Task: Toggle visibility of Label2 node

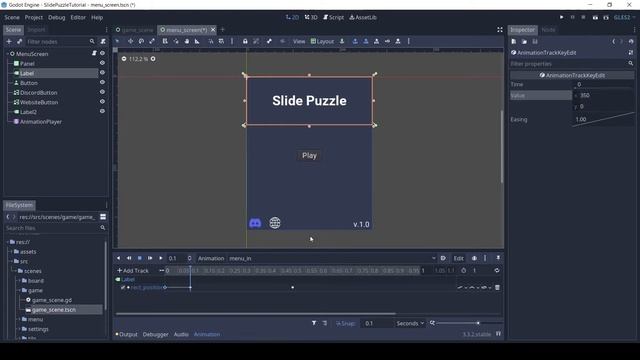Action: pos(102,111)
